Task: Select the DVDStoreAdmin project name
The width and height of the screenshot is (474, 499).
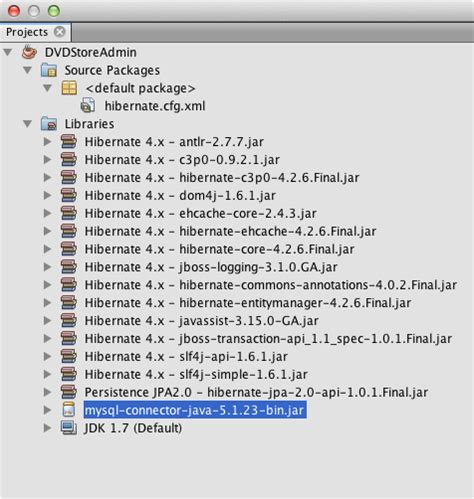Action: [91, 52]
